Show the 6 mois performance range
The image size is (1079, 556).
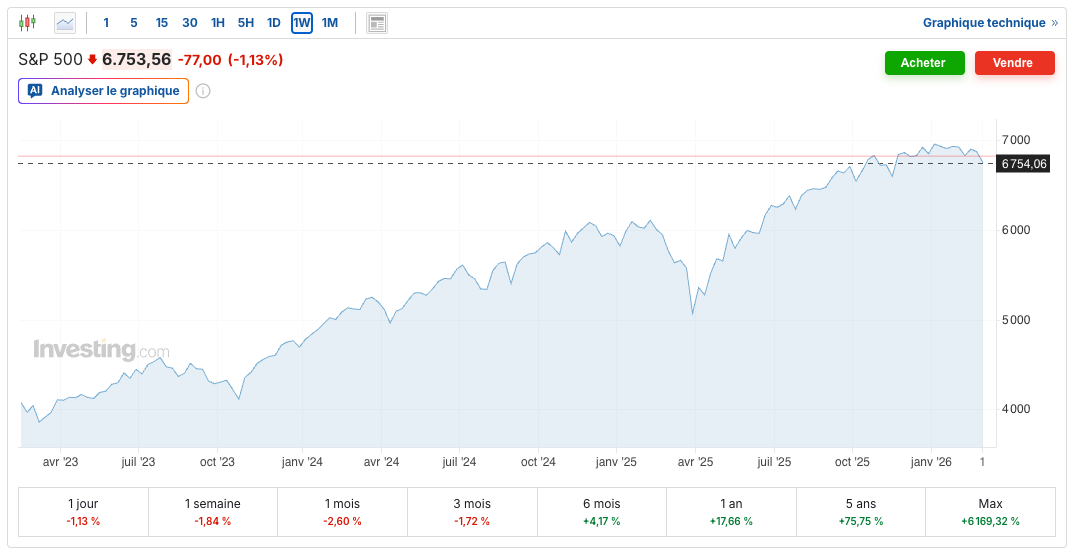tap(602, 512)
